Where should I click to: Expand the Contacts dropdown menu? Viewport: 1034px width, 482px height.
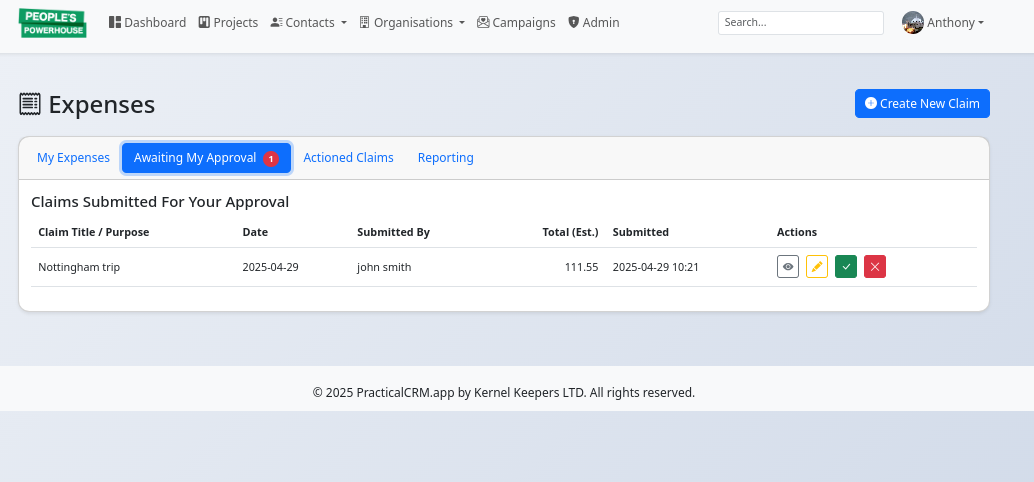tap(309, 22)
